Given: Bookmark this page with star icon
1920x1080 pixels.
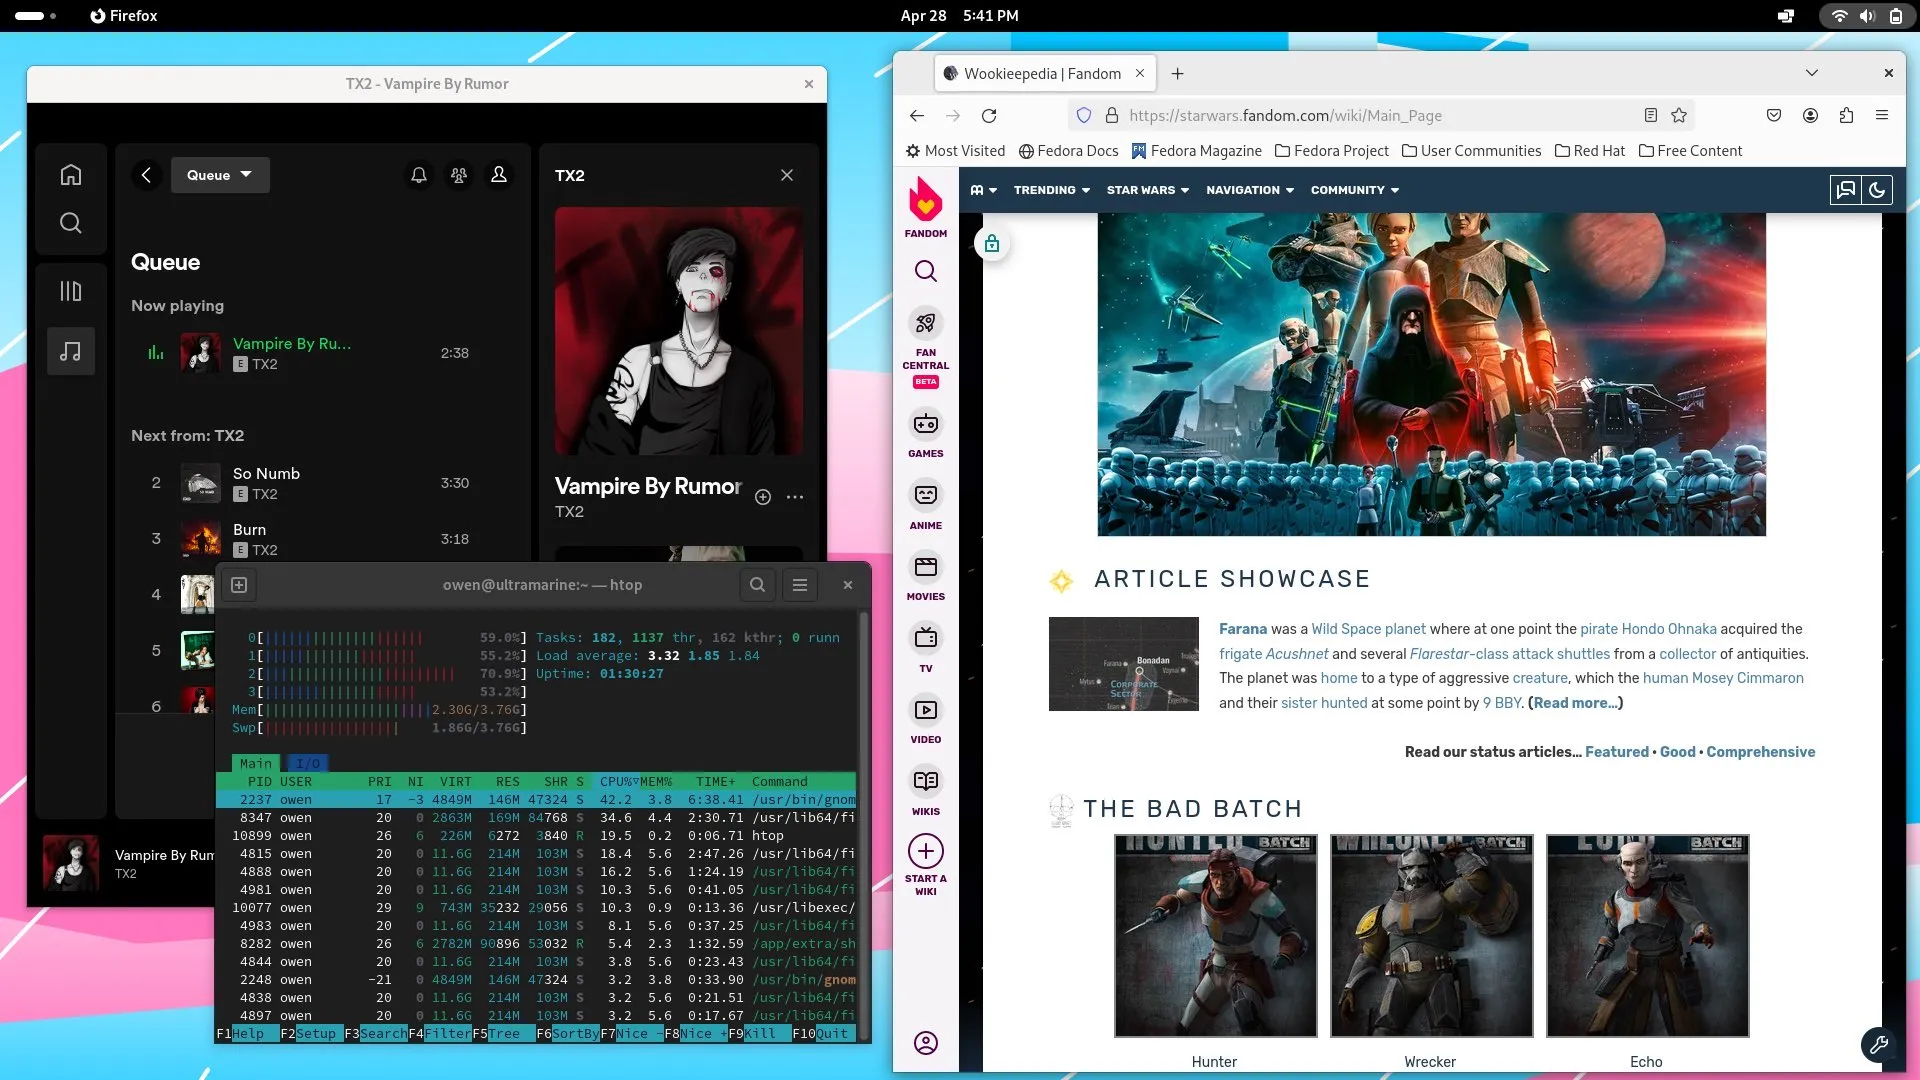Looking at the screenshot, I should click(x=1679, y=116).
